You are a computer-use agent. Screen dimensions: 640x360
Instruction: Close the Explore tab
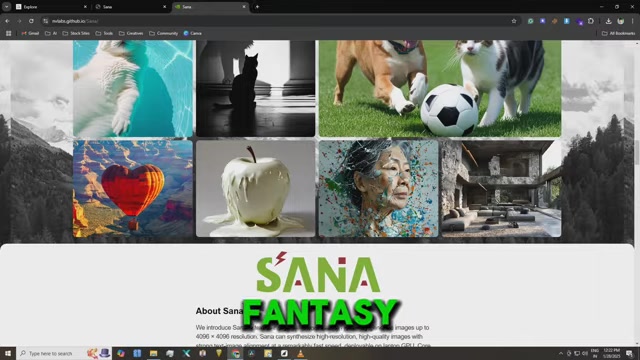[x=85, y=7]
